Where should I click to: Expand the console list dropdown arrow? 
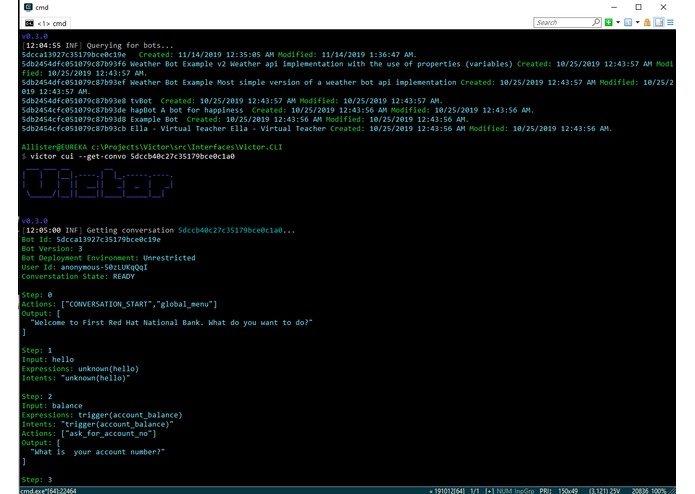click(x=637, y=22)
